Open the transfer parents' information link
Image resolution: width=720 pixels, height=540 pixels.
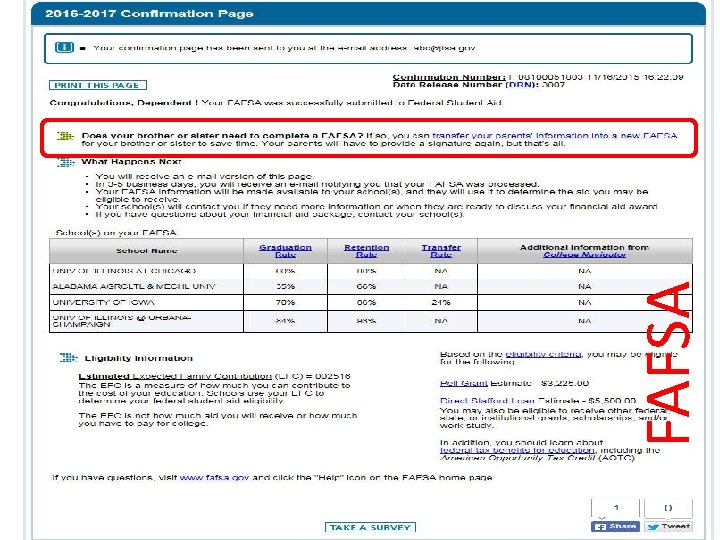[x=555, y=135]
